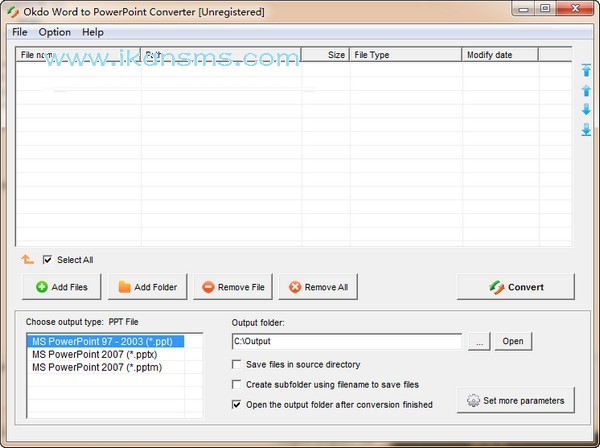Viewport: 600px width, 448px height.
Task: Sort by the File name column header
Action: (78, 55)
